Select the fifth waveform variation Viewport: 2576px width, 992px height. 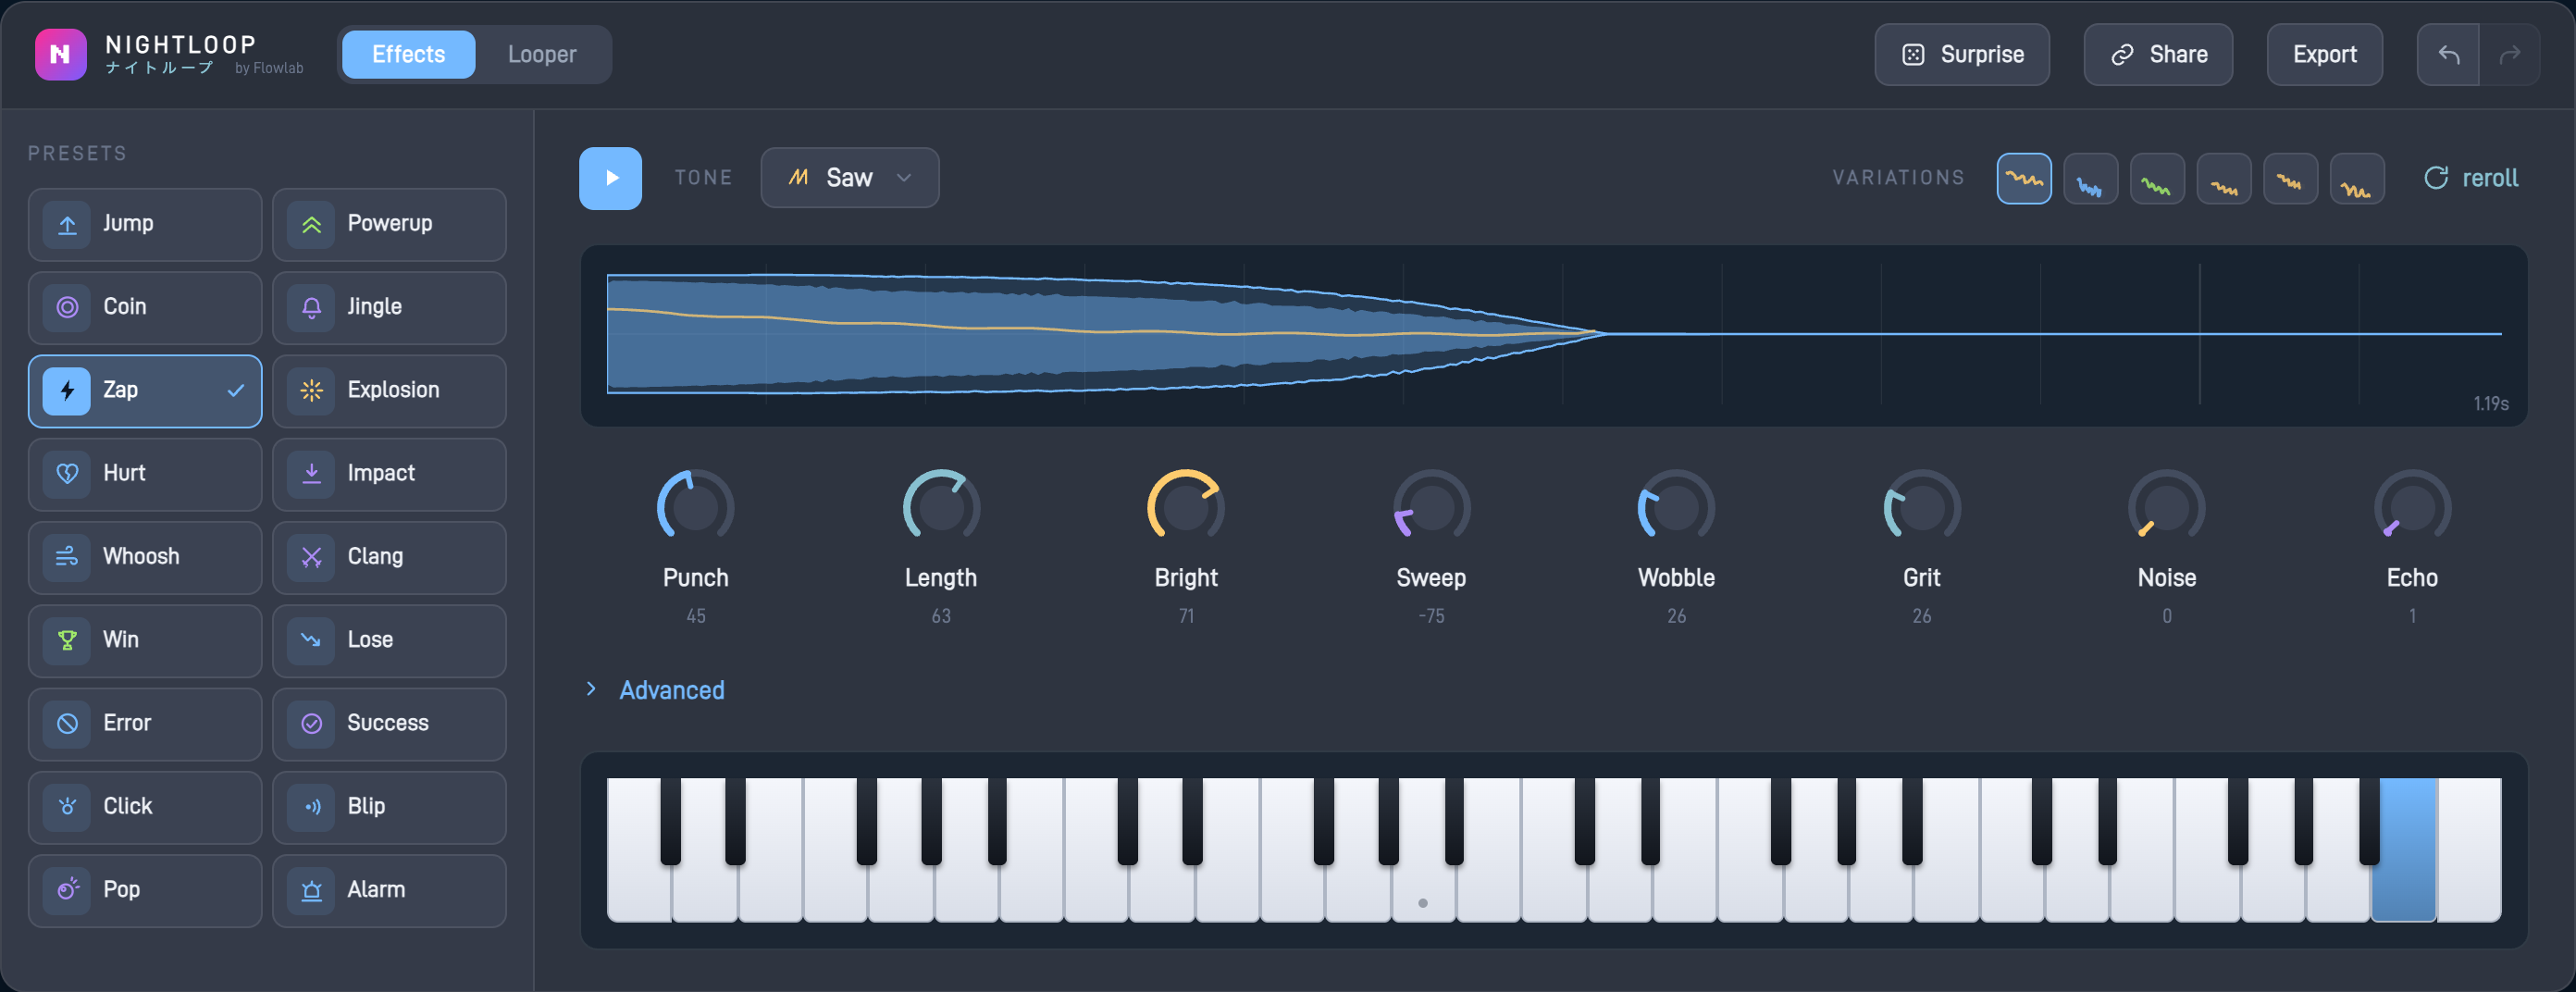pyautogui.click(x=2290, y=179)
